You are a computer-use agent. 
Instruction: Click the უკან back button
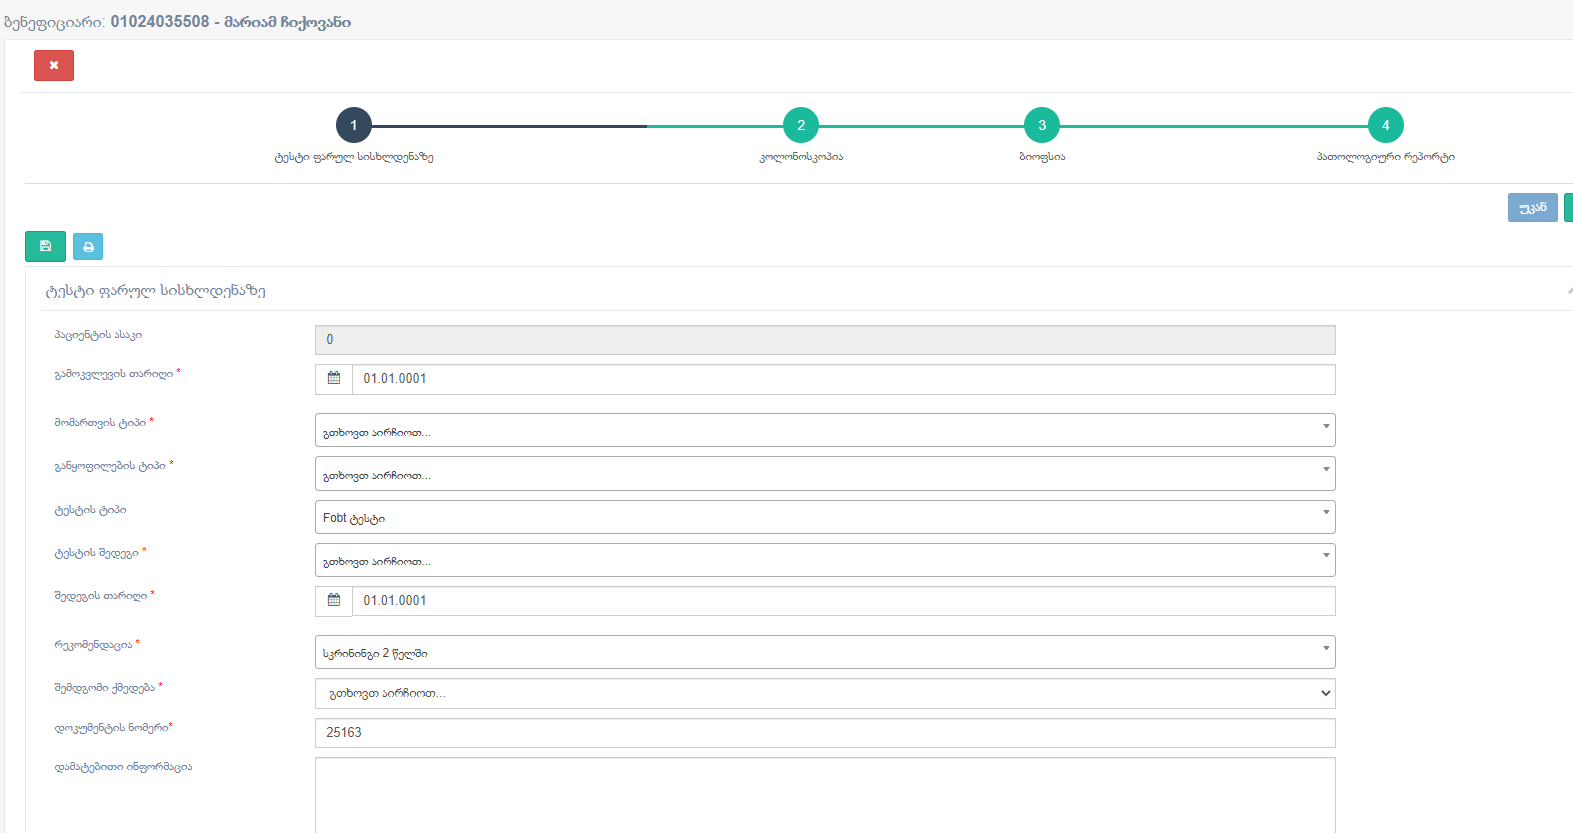pos(1531,208)
